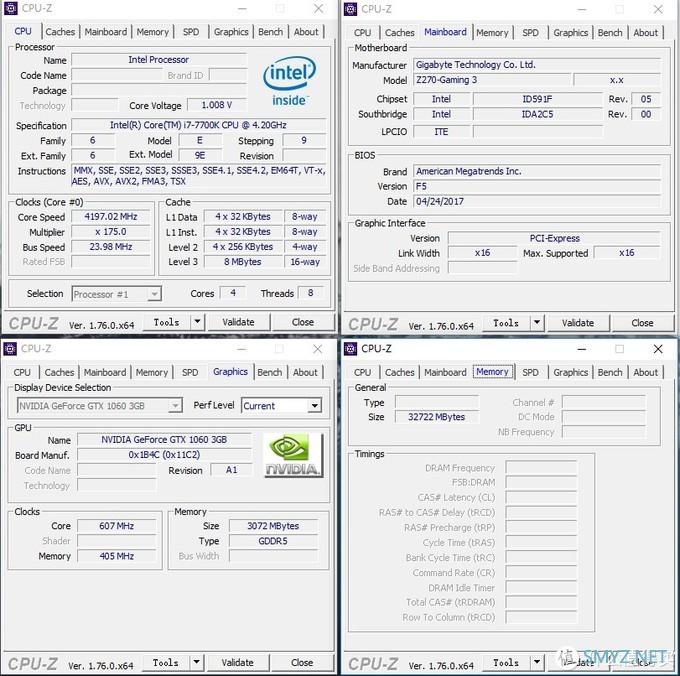Image resolution: width=680 pixels, height=676 pixels.
Task: Click the GPU Core clock 607 MHz
Action: [117, 526]
